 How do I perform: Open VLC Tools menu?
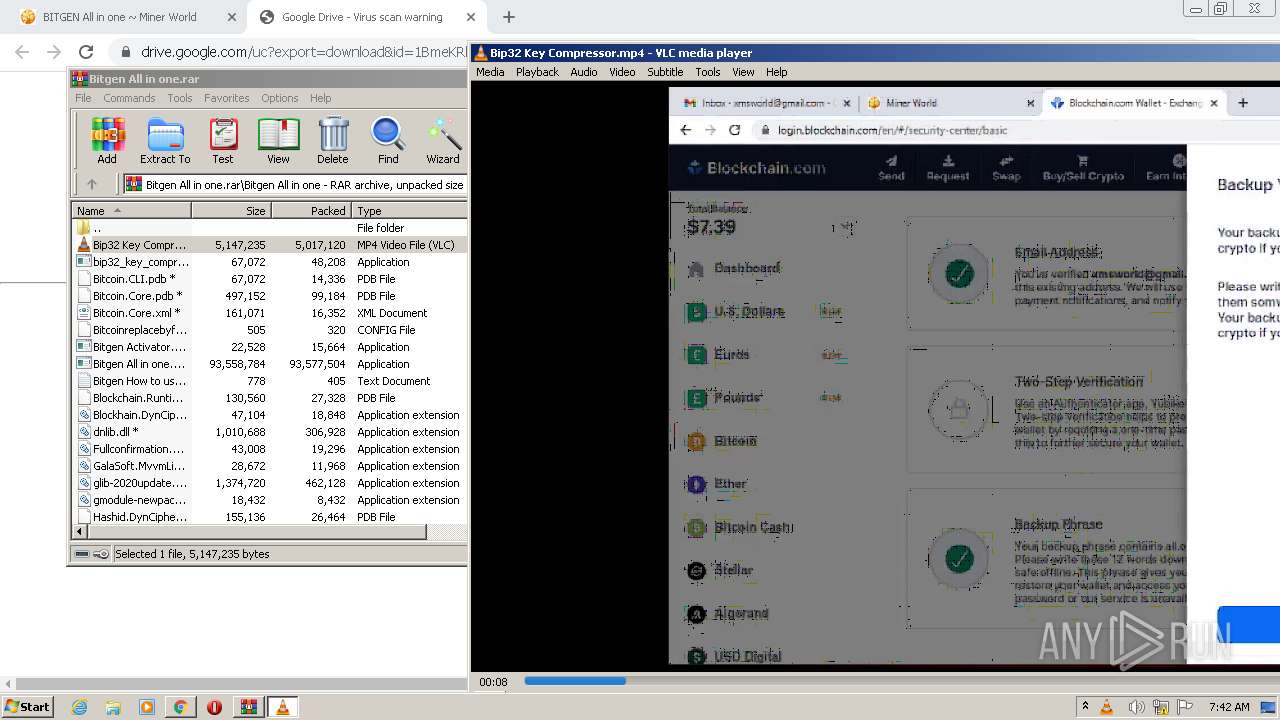click(x=708, y=72)
